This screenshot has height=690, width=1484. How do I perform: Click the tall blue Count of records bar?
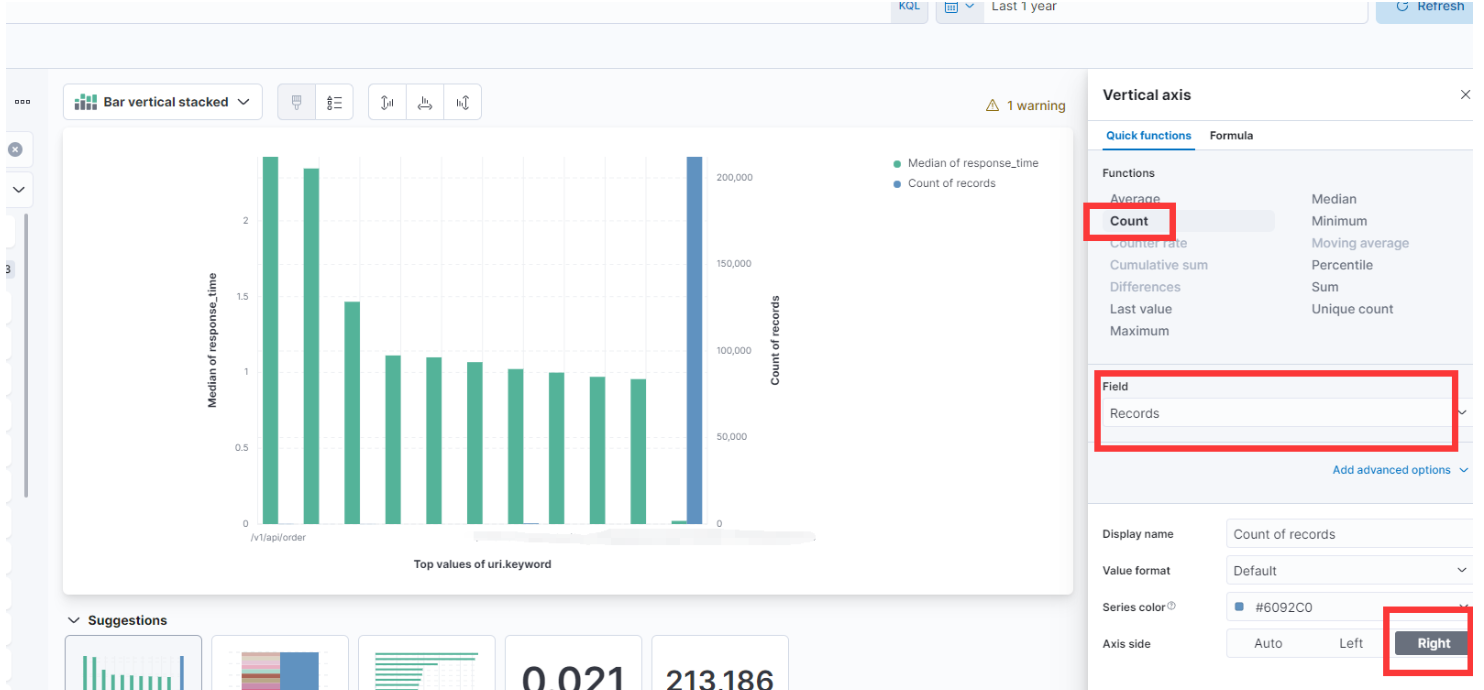[x=694, y=340]
